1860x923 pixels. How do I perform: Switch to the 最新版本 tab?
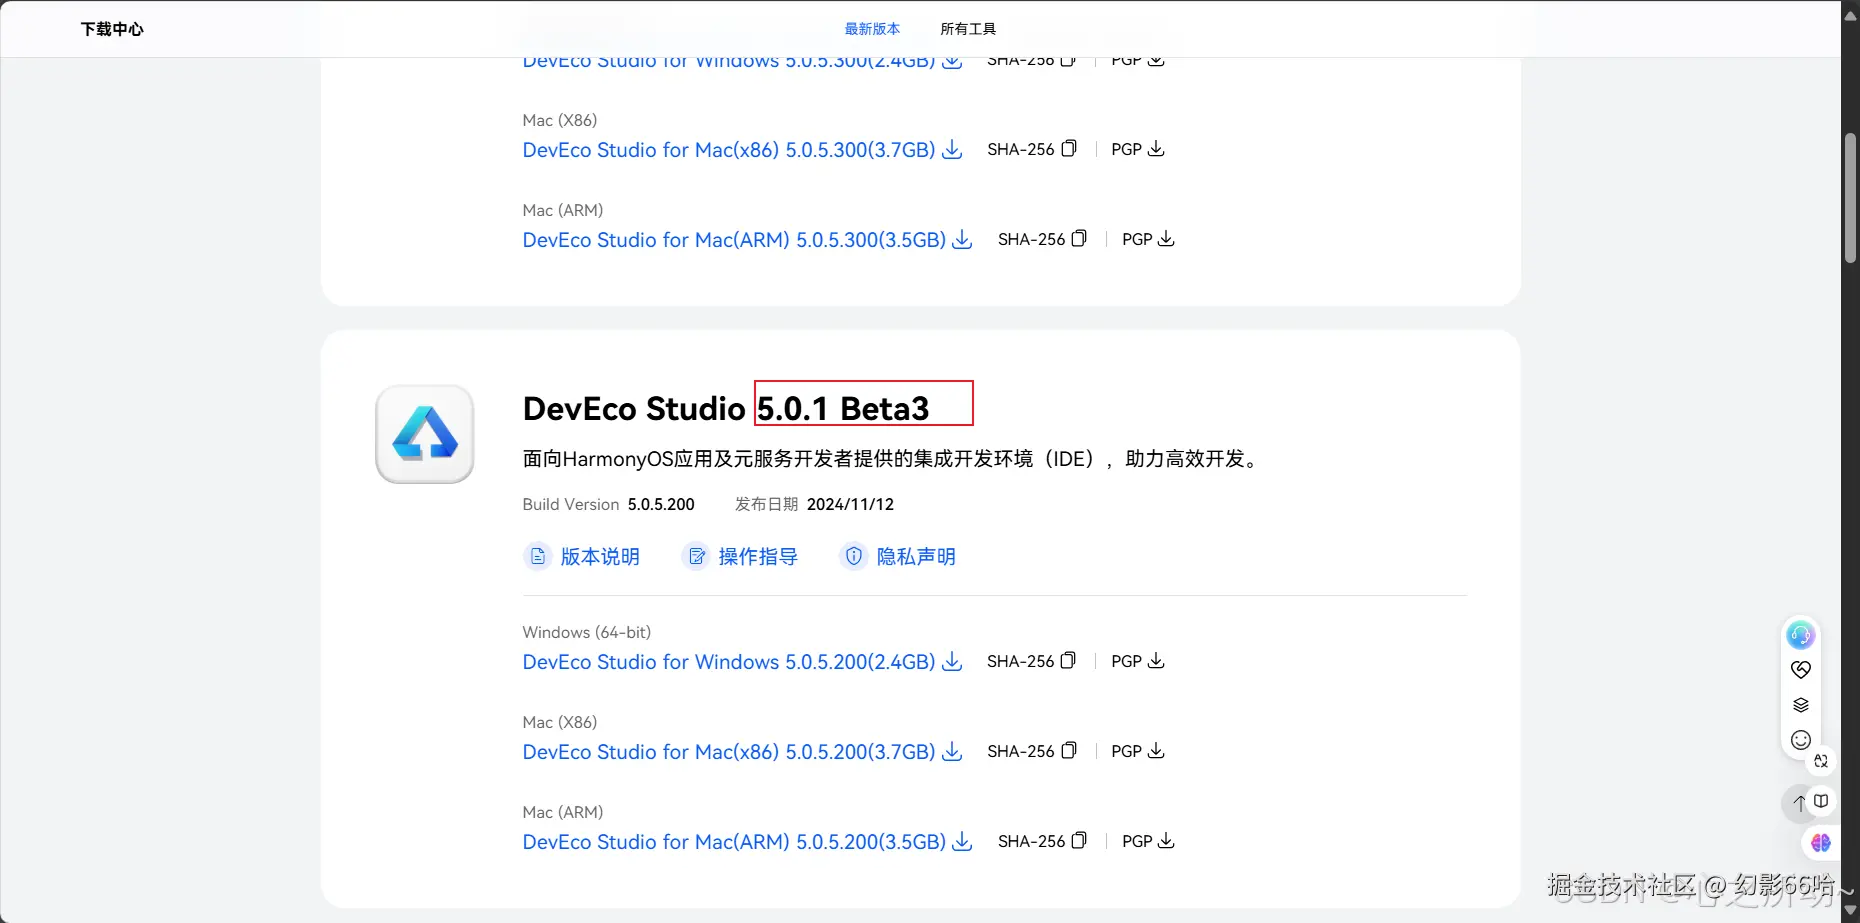(x=872, y=29)
